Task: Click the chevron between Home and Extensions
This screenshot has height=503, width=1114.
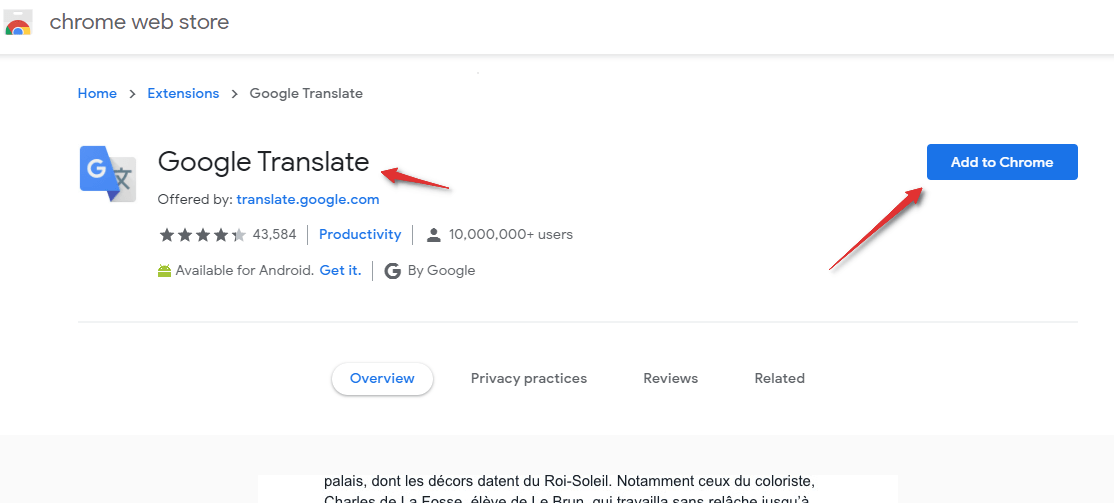Action: (x=132, y=94)
